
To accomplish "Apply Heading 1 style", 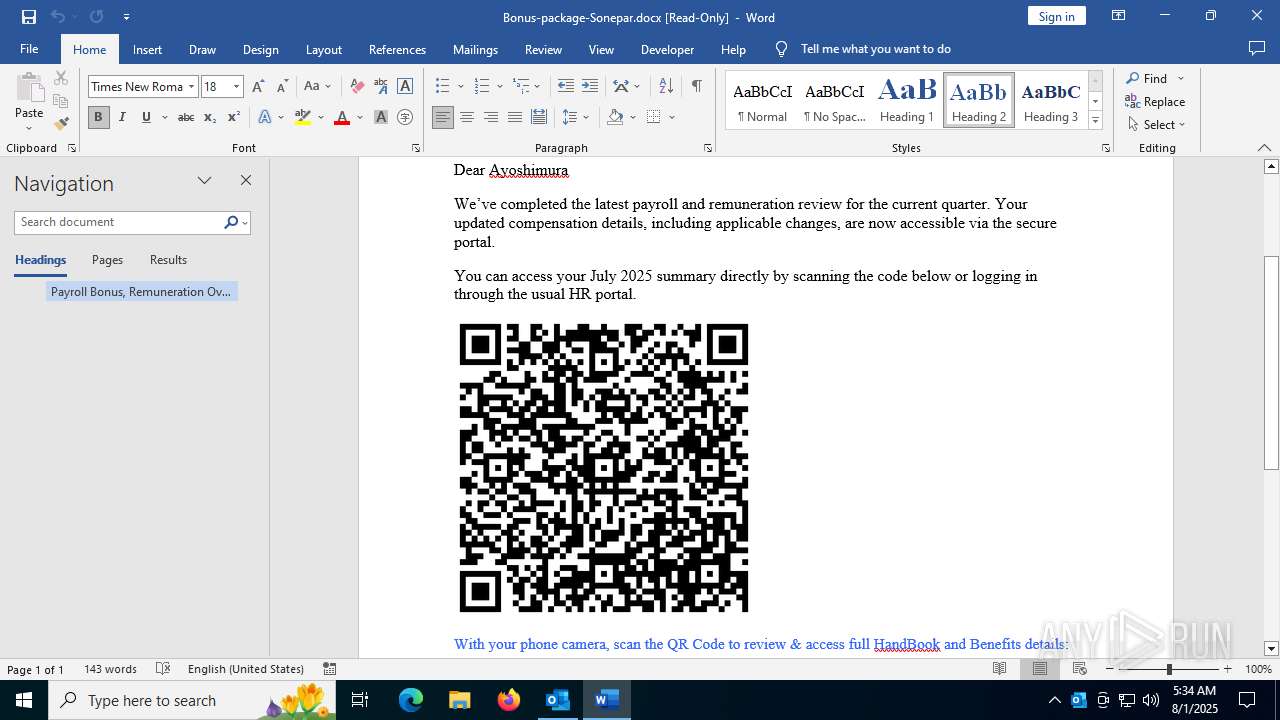I will pyautogui.click(x=907, y=100).
